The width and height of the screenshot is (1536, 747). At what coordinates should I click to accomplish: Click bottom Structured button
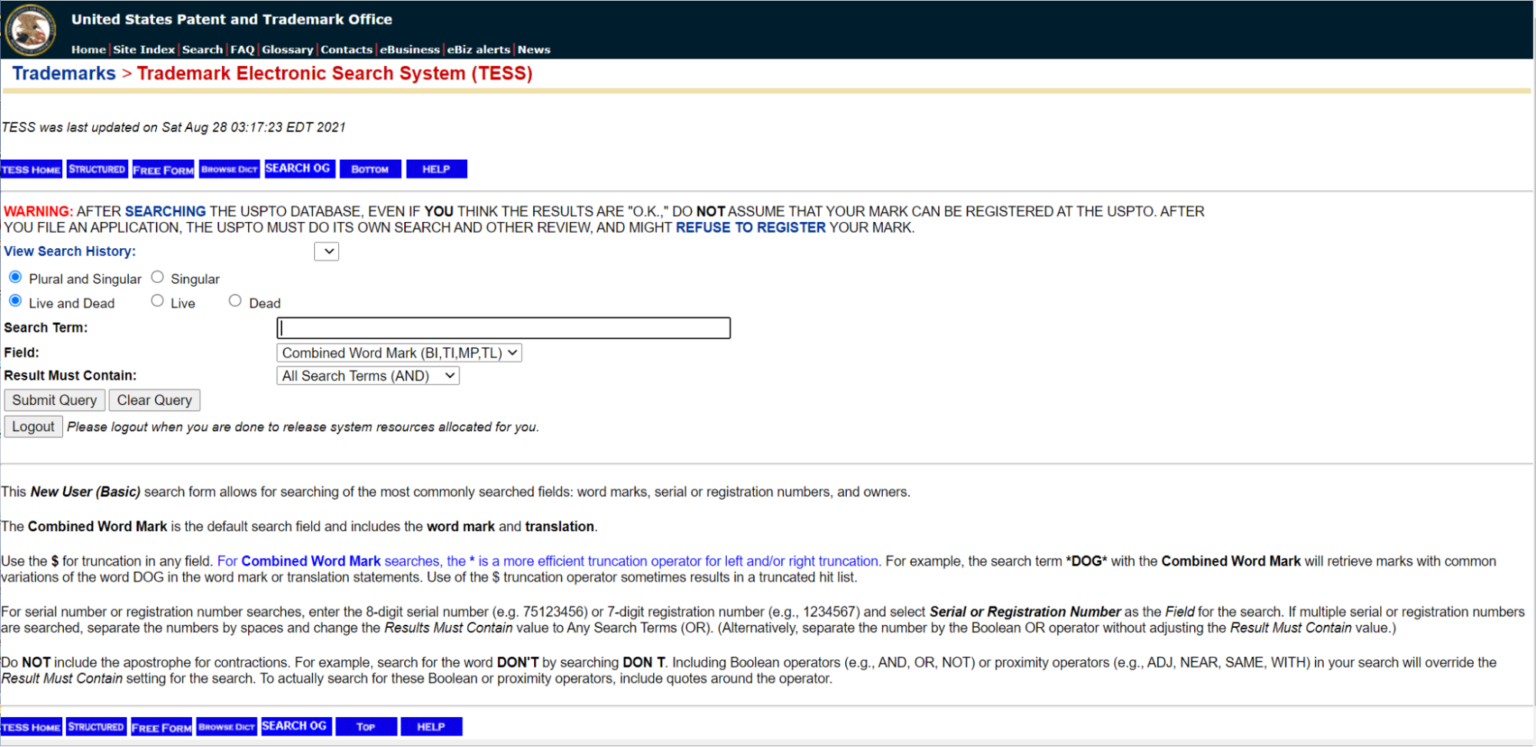[x=96, y=727]
